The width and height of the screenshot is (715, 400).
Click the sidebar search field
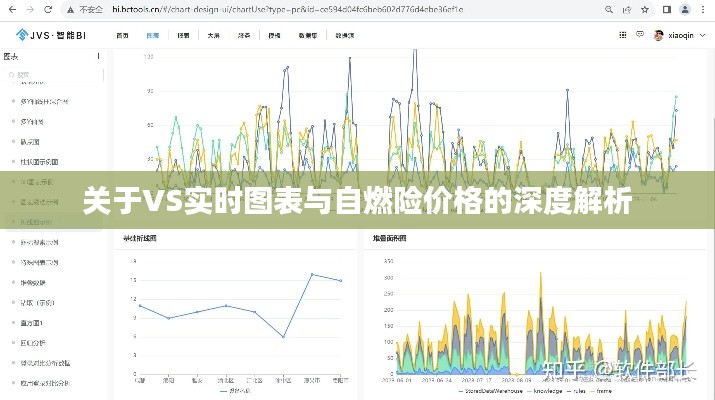pos(53,75)
